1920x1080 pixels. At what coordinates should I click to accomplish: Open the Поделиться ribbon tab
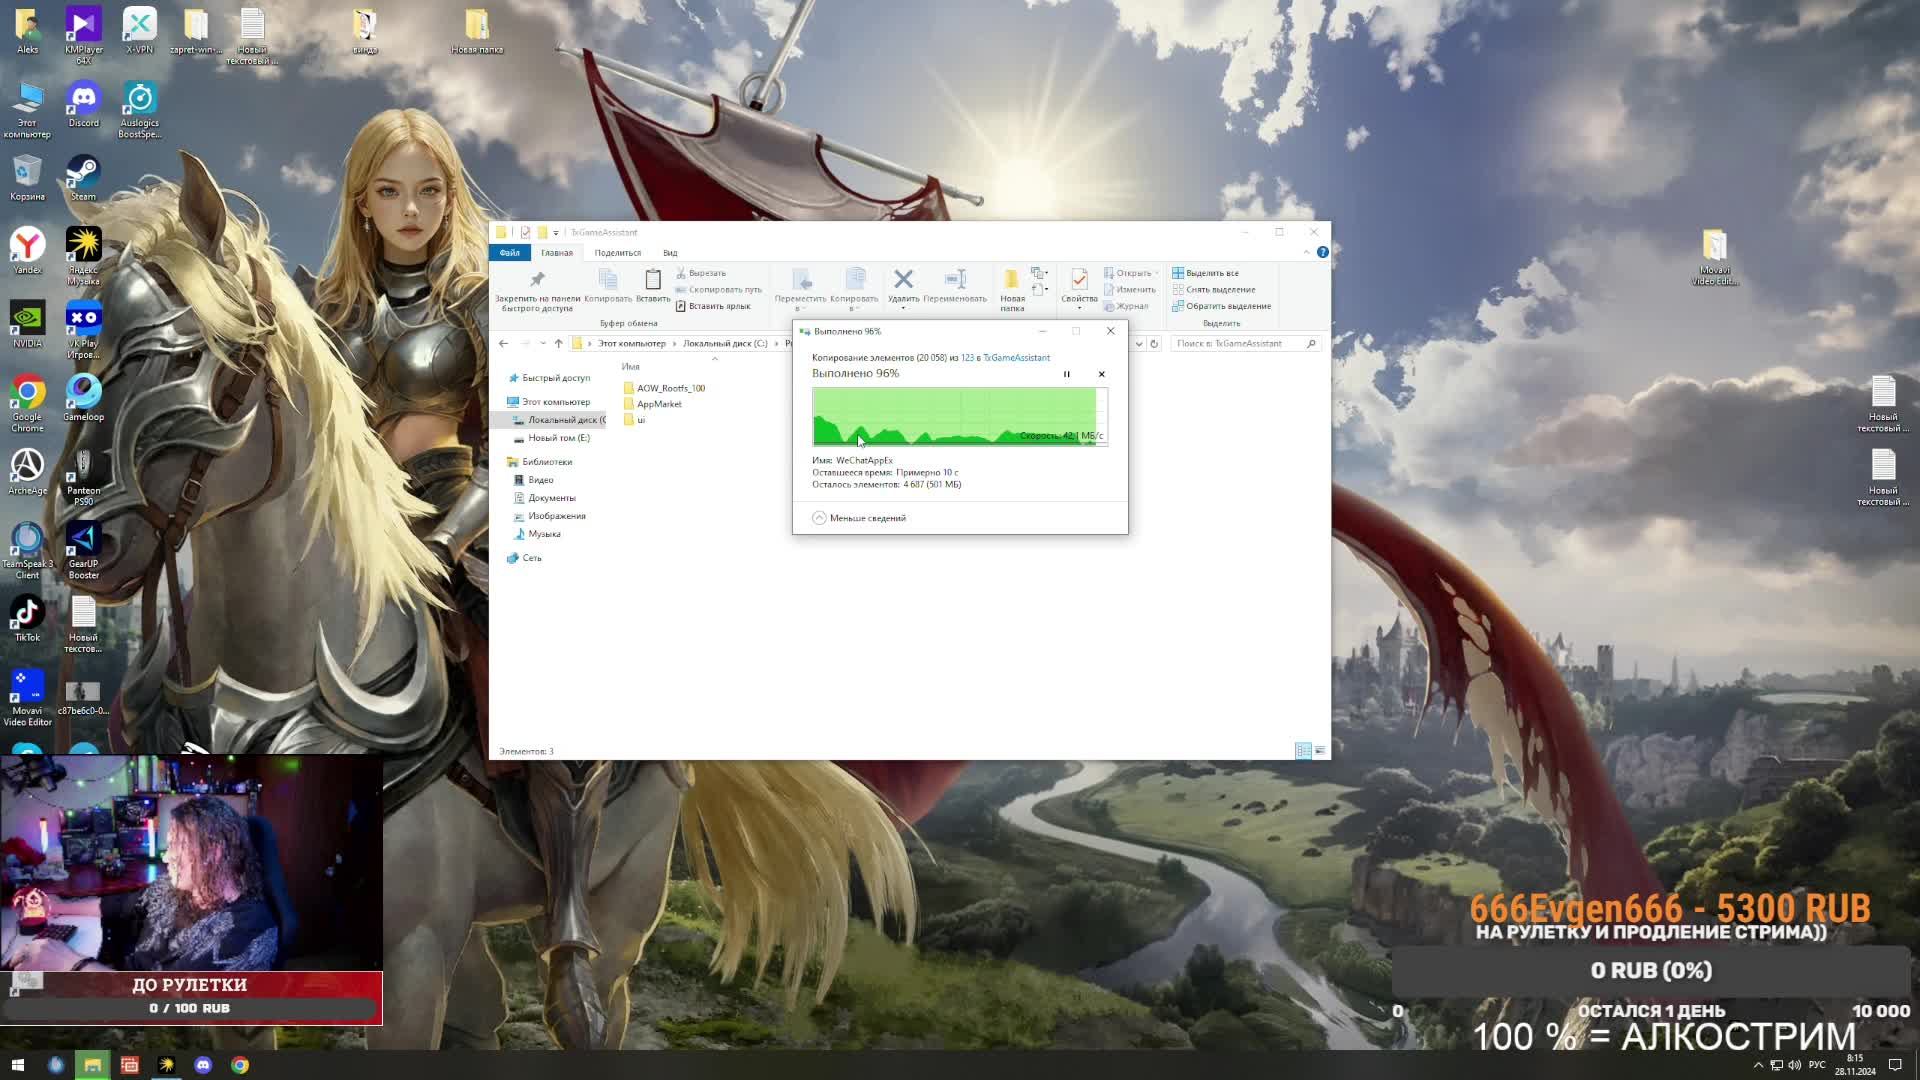[x=617, y=253]
